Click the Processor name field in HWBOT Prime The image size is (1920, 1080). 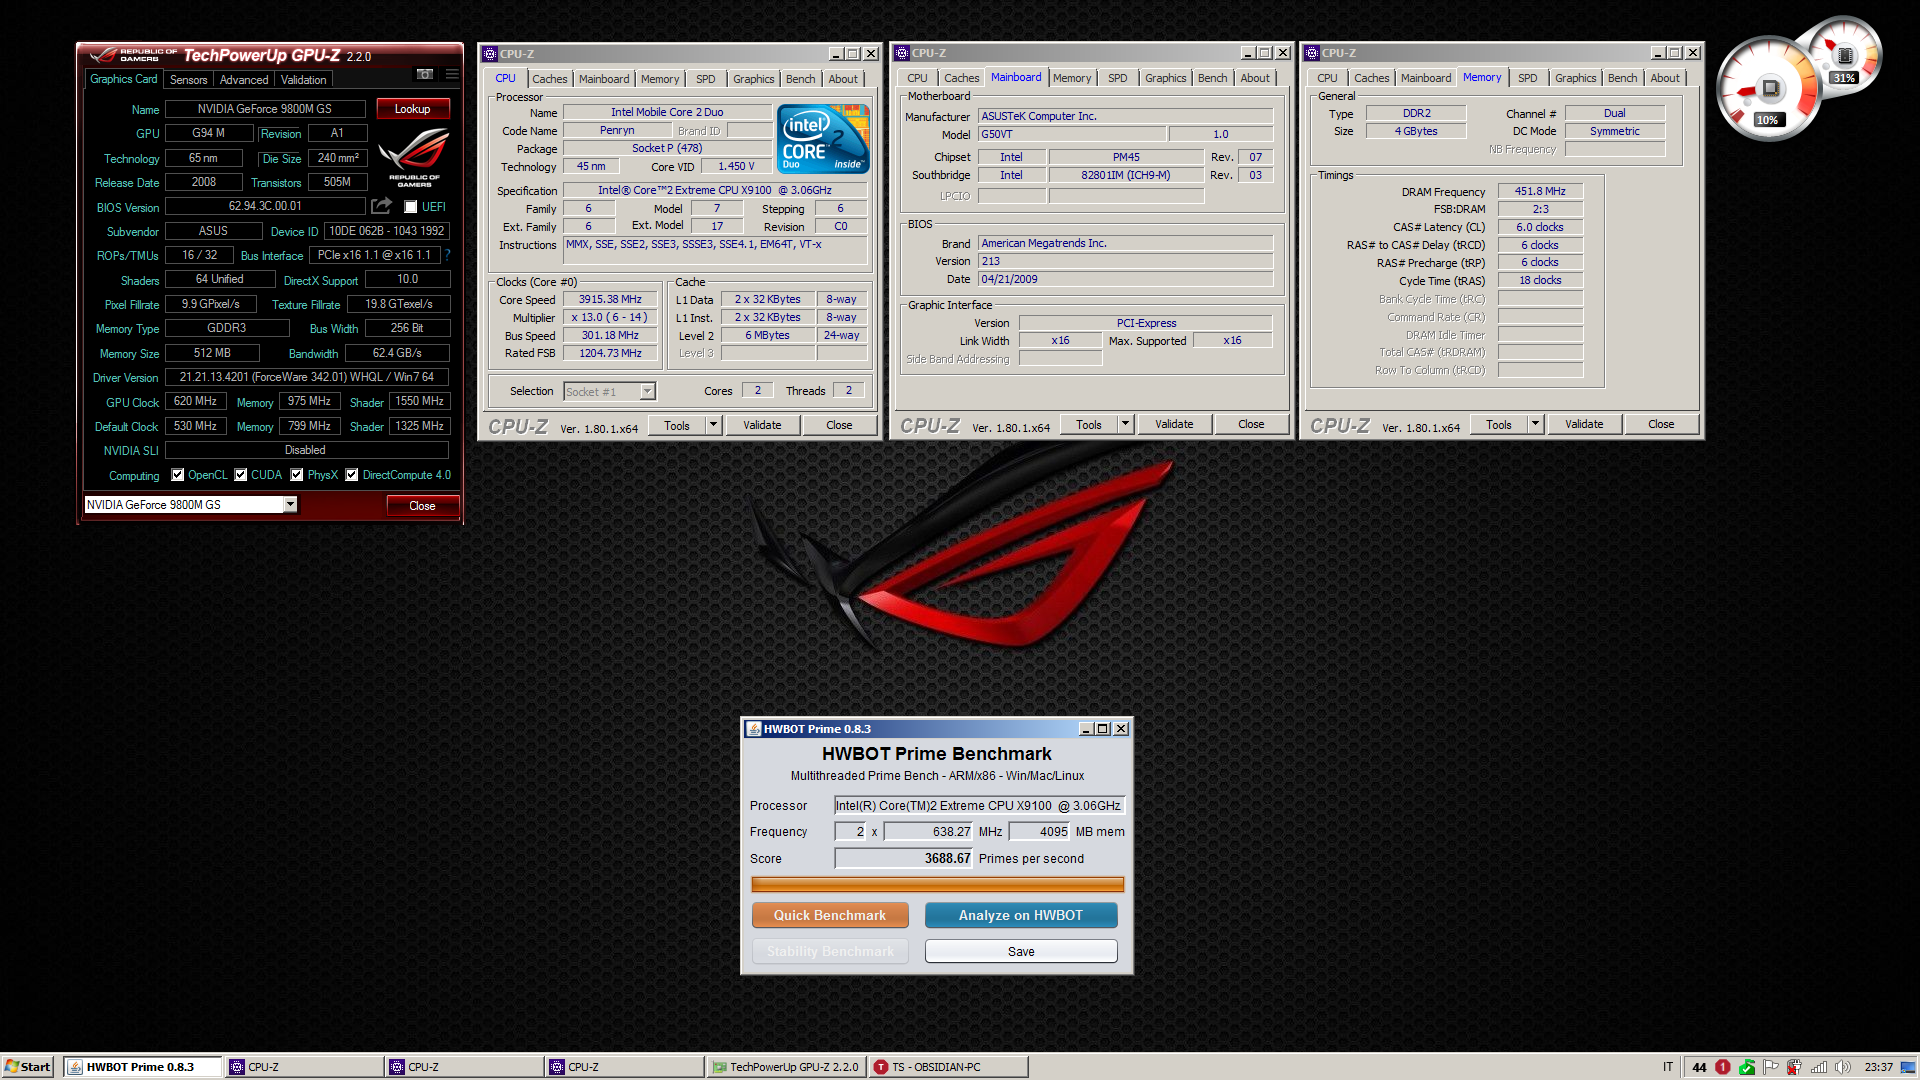pyautogui.click(x=980, y=805)
